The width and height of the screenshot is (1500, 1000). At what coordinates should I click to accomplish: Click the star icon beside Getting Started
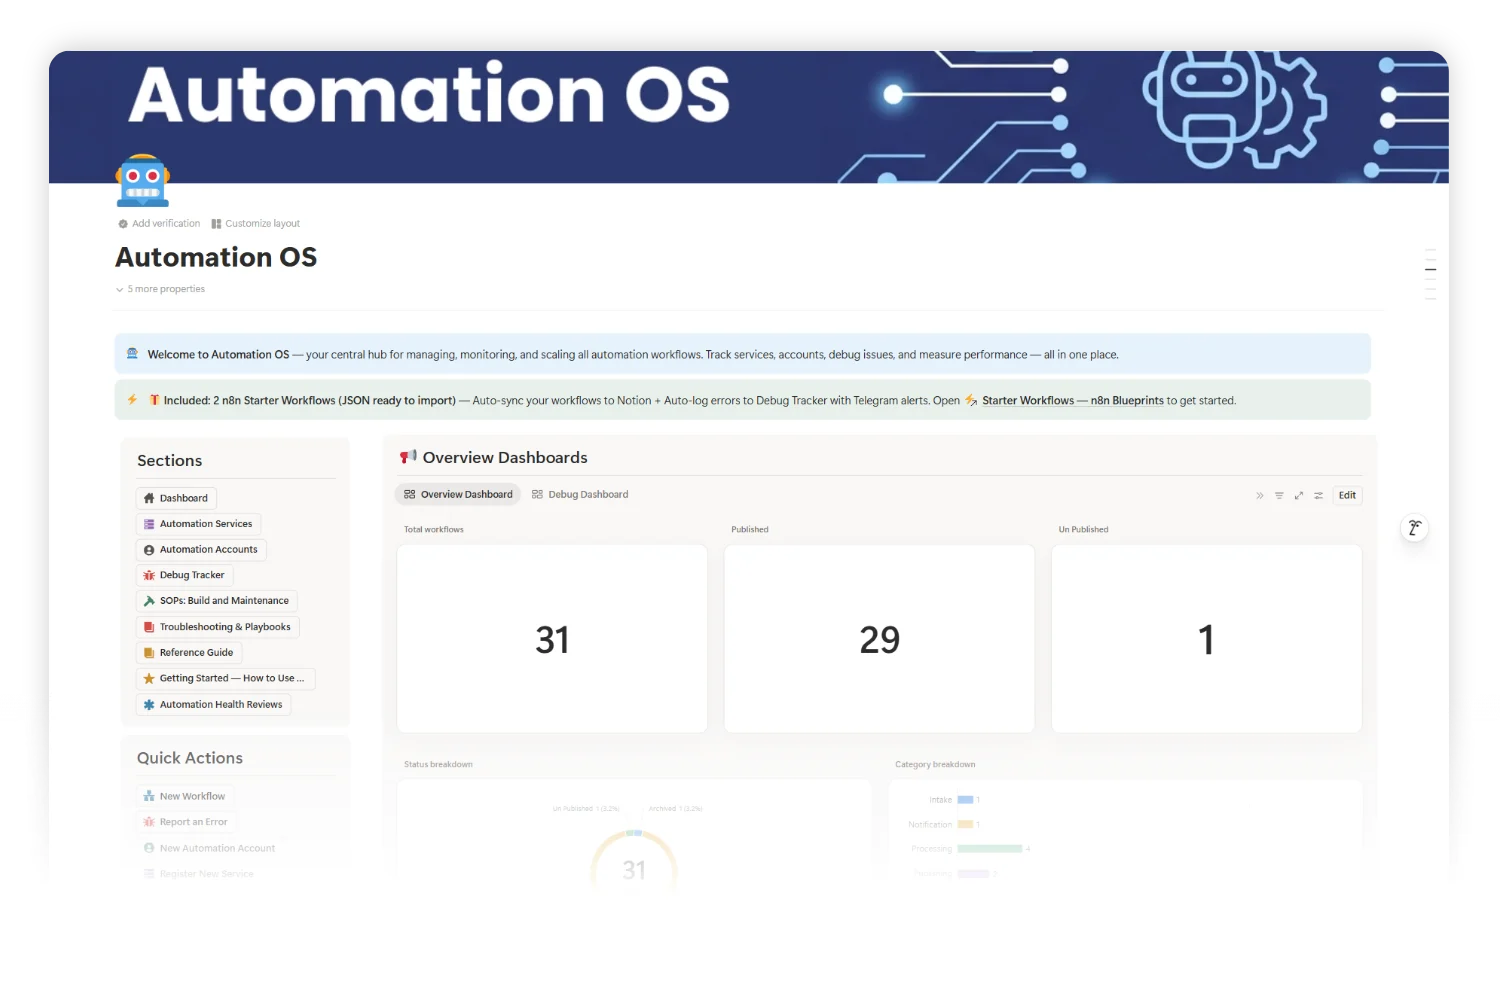(149, 679)
